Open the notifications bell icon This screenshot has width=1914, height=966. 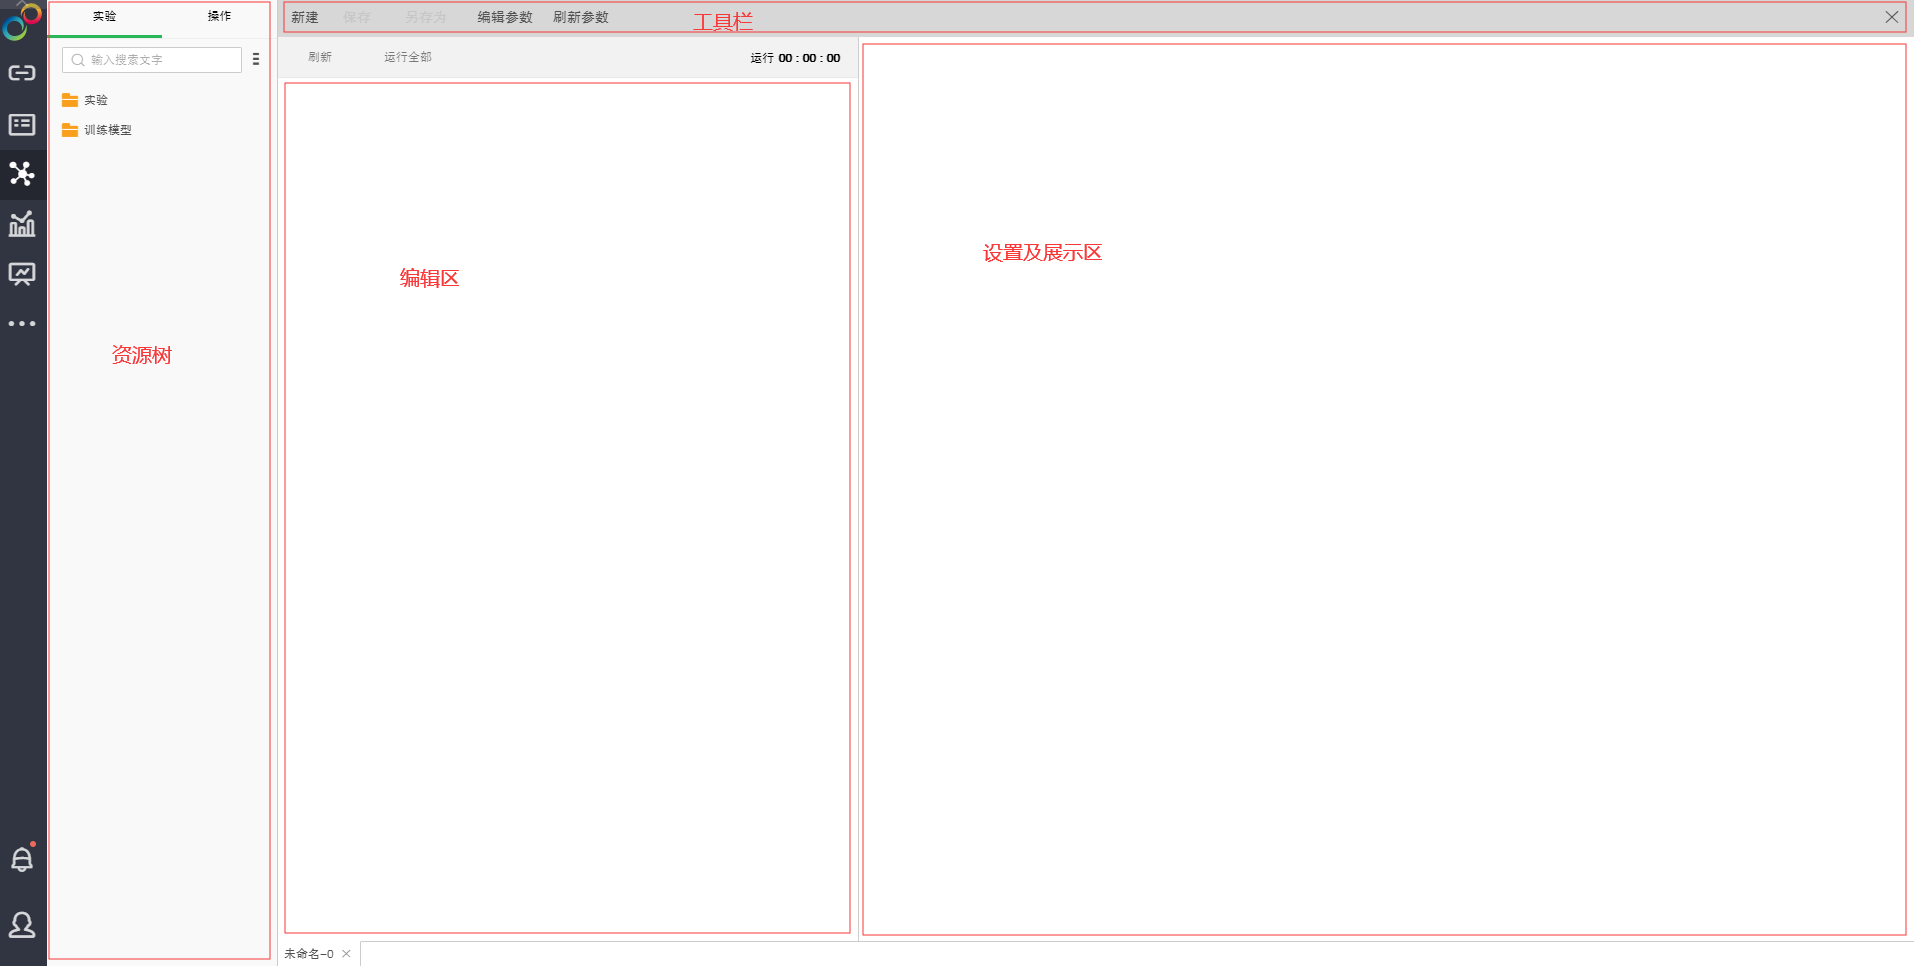coord(22,858)
